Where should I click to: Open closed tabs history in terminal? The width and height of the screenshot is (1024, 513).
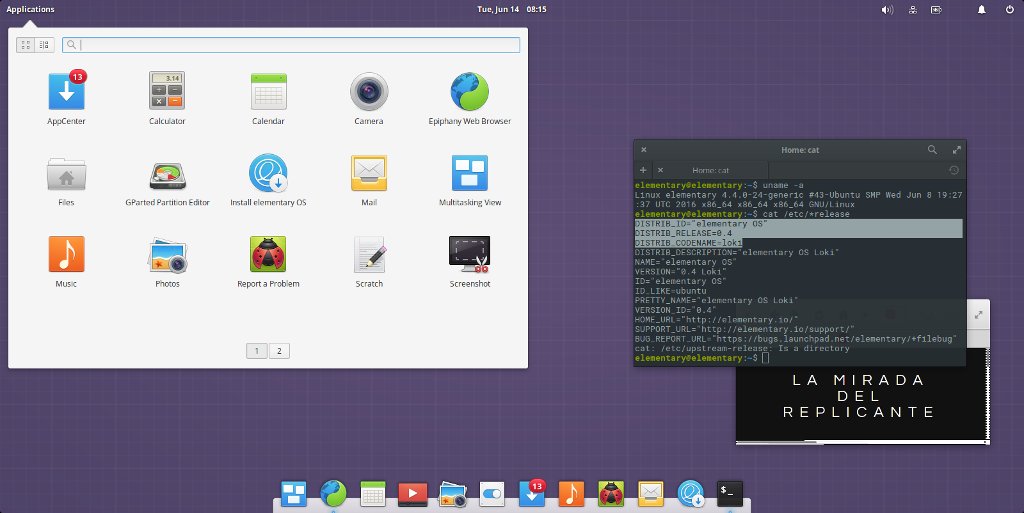click(x=954, y=170)
